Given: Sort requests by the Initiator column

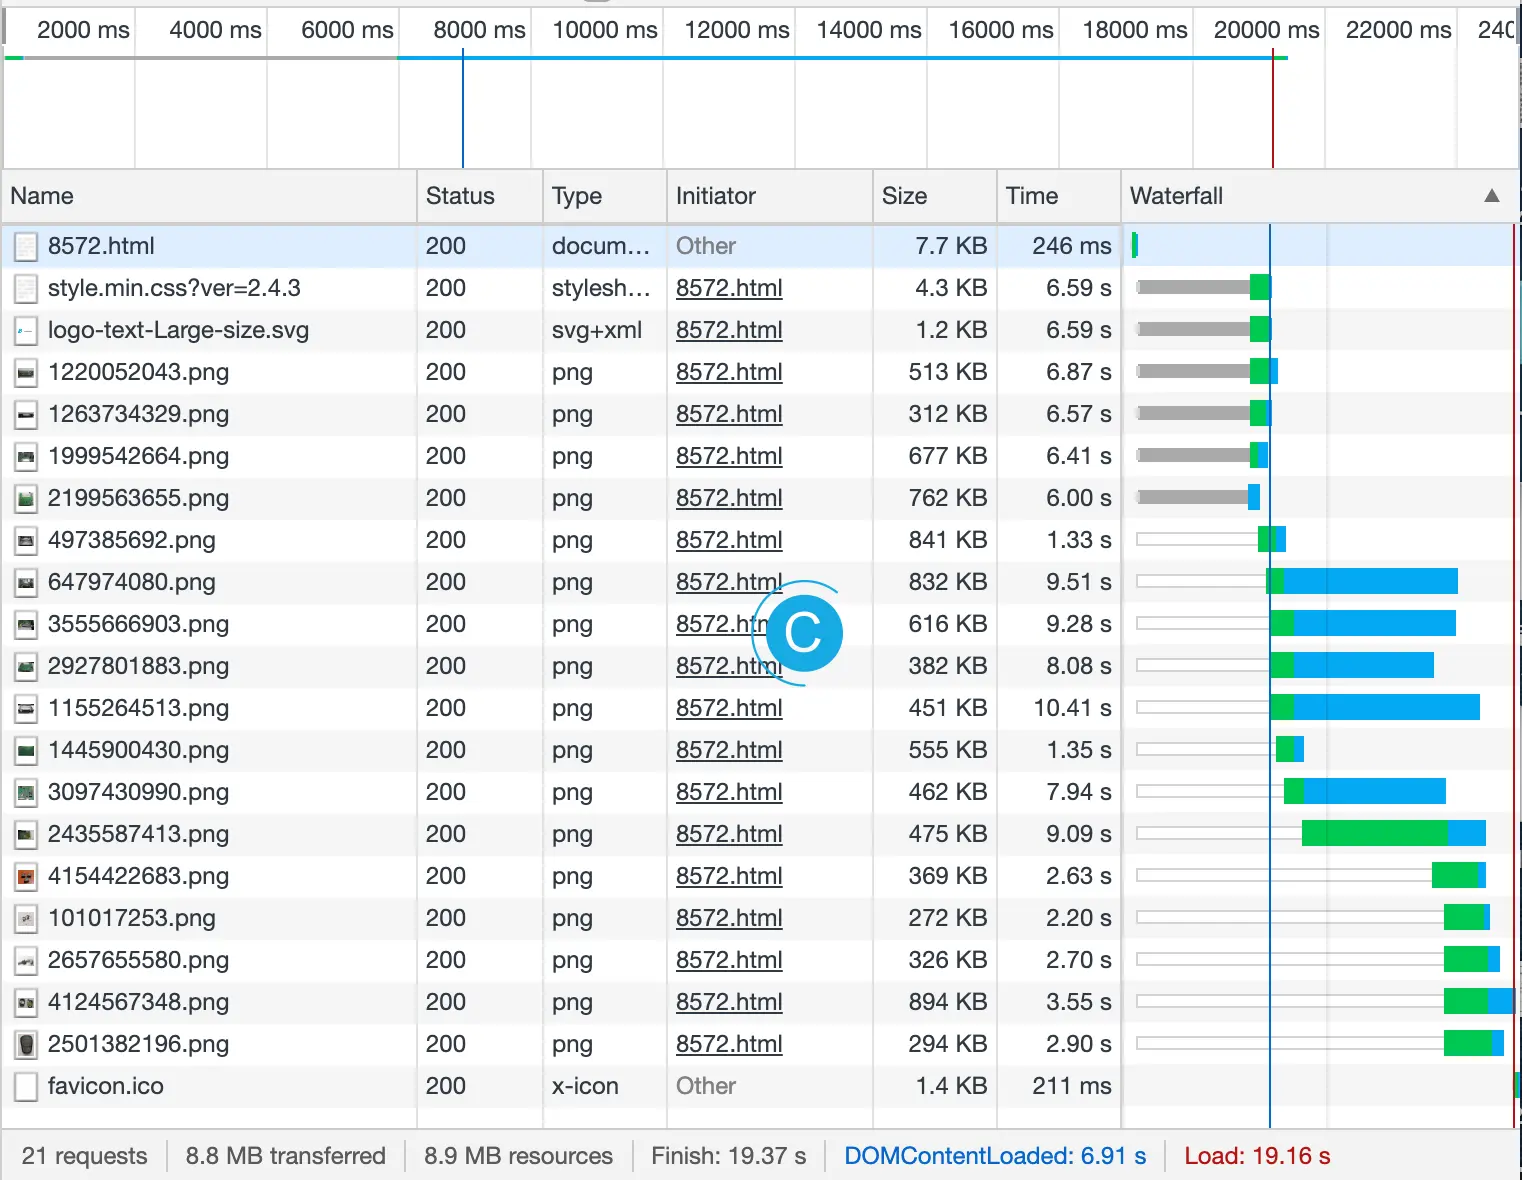Looking at the screenshot, I should tap(770, 196).
